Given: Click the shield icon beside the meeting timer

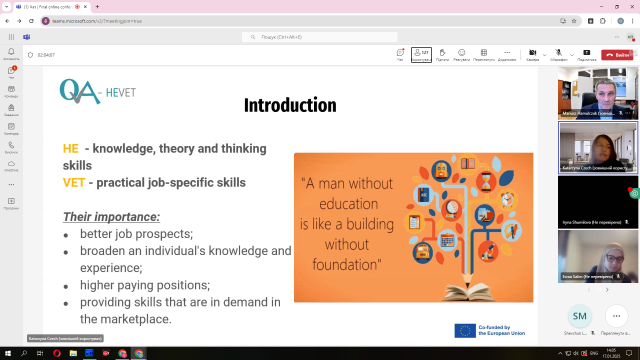Looking at the screenshot, I should click(31, 55).
